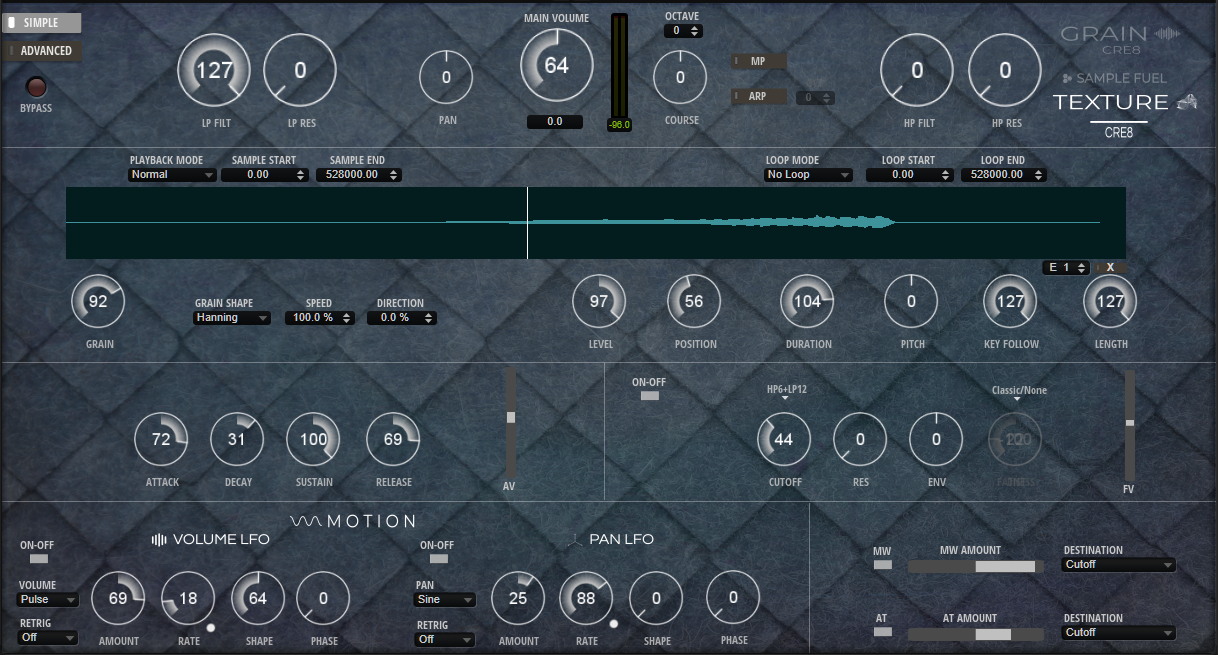Click the MP button
This screenshot has width=1218, height=655.
point(759,60)
